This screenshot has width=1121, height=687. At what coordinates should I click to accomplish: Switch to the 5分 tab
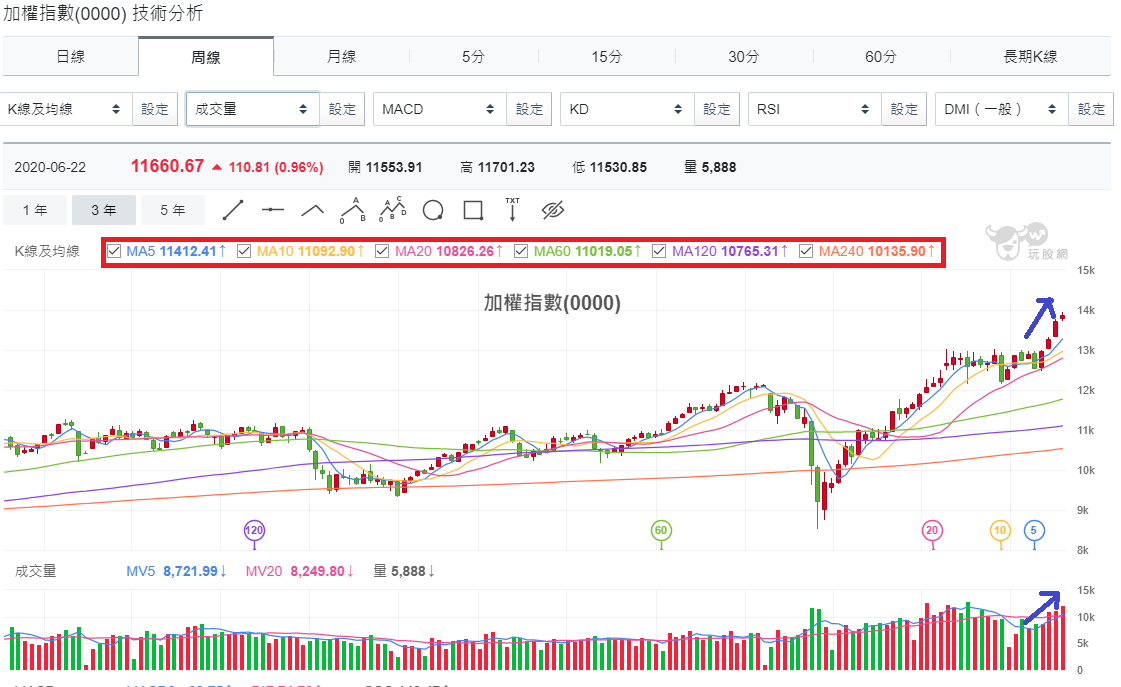point(473,56)
